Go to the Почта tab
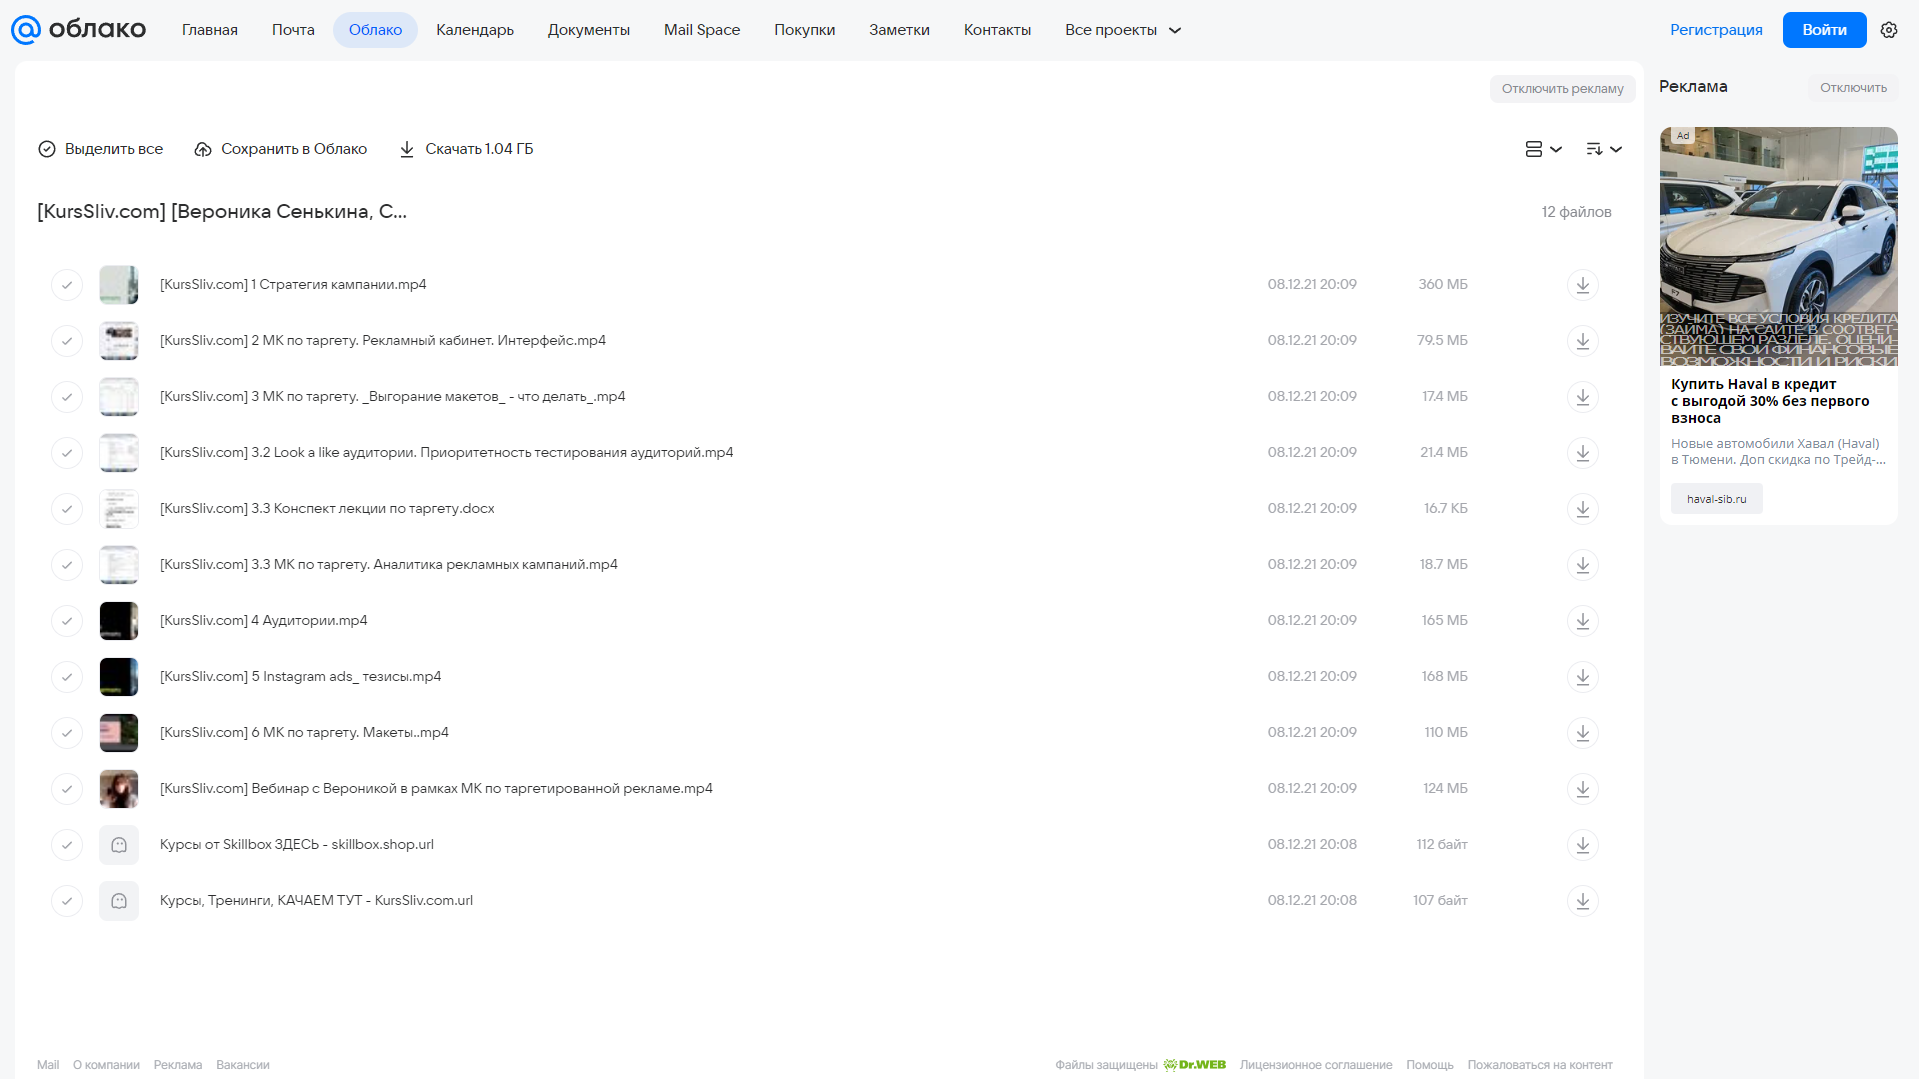The height and width of the screenshot is (1079, 1919). click(x=293, y=30)
